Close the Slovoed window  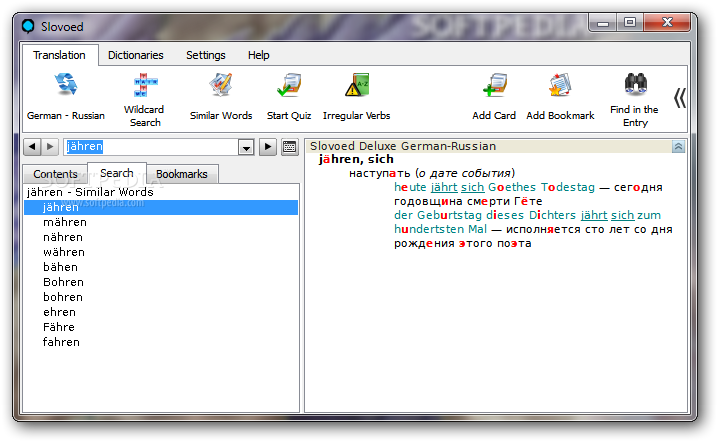(x=667, y=22)
